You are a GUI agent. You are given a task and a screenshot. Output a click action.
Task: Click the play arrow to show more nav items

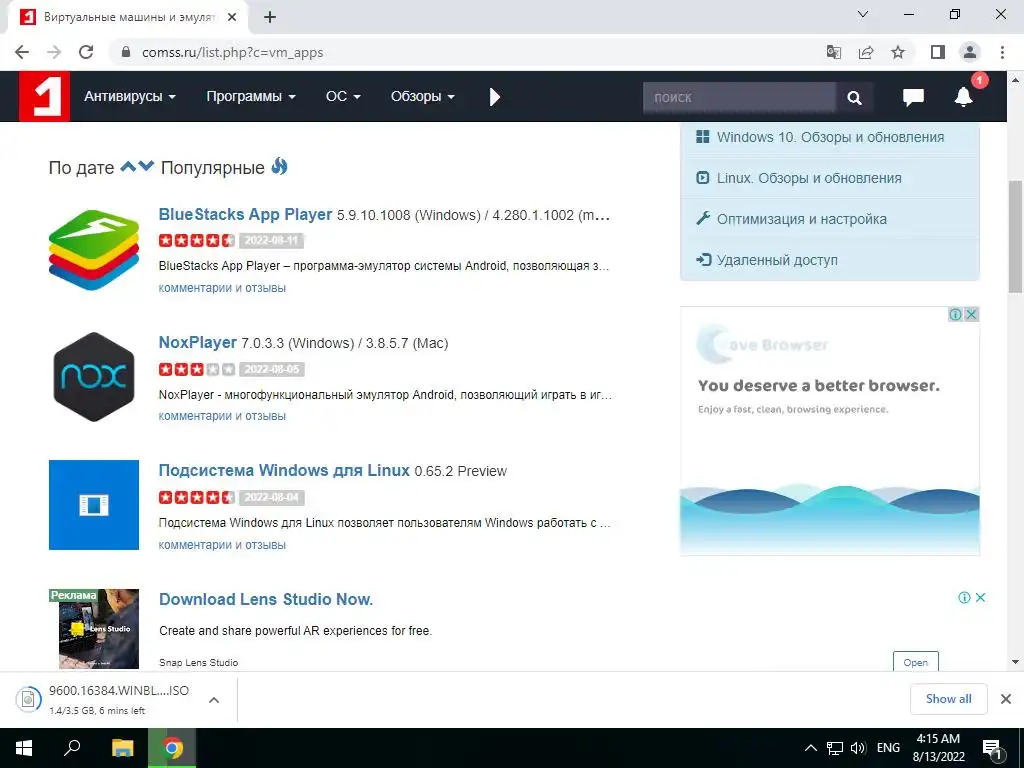coord(494,97)
